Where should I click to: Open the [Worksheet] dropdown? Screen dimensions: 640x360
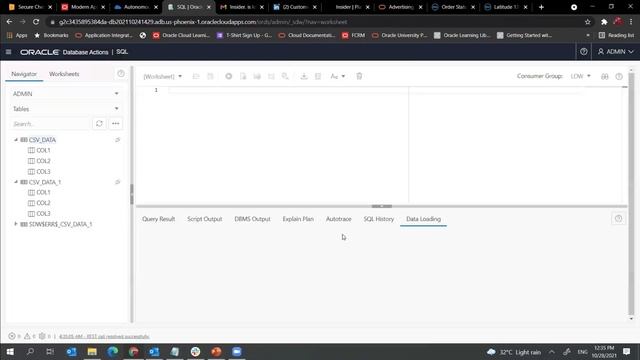pyautogui.click(x=163, y=76)
